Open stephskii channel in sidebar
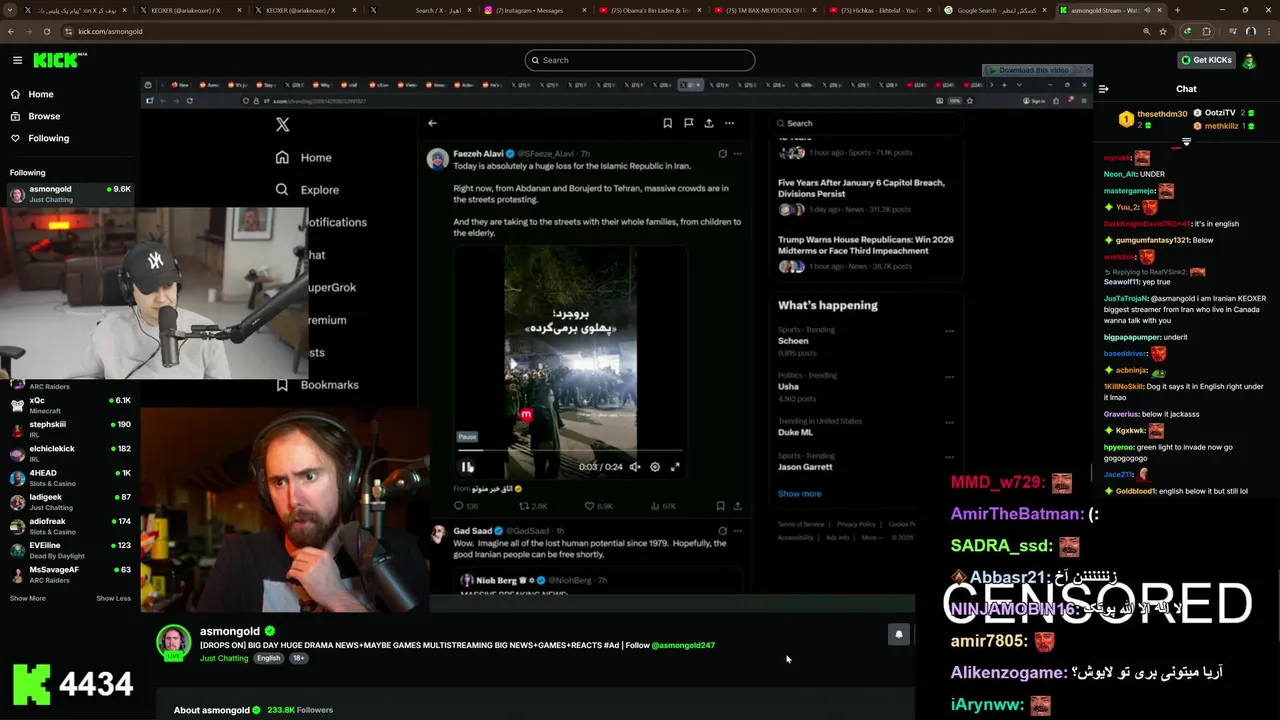This screenshot has height=720, width=1280. tap(70, 429)
